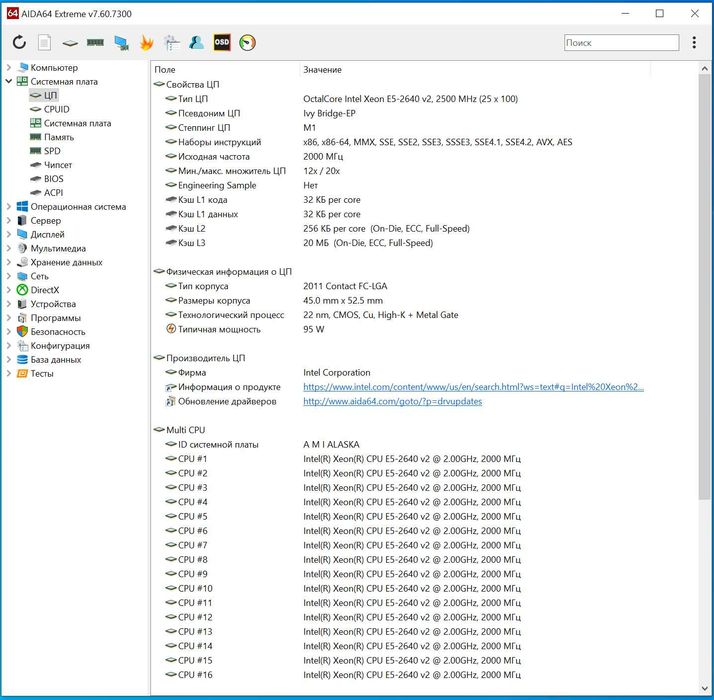The width and height of the screenshot is (714, 700).
Task: Open the BIOS tree item
Action: point(46,179)
